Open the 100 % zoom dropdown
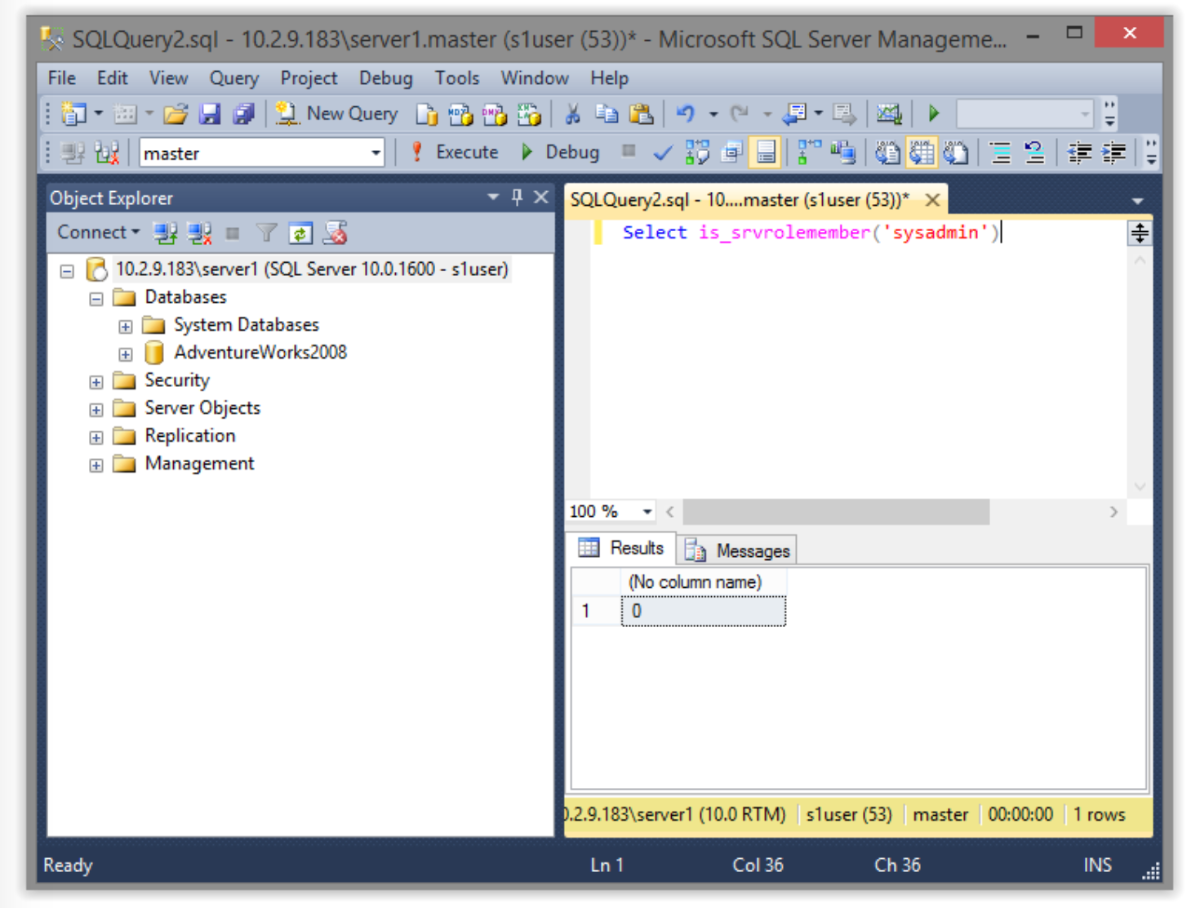The width and height of the screenshot is (1200, 908). click(647, 512)
